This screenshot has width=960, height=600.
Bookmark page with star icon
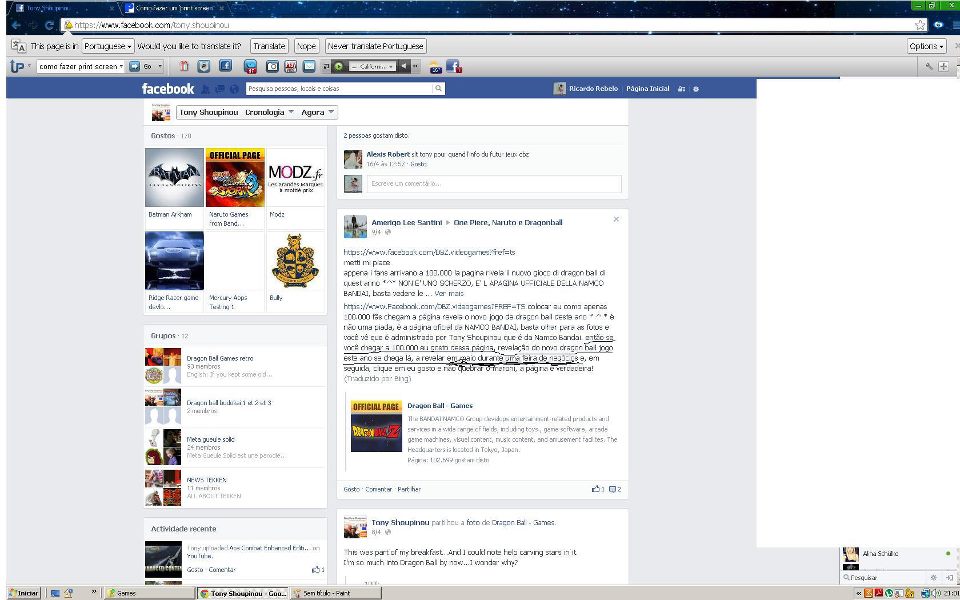tap(920, 25)
